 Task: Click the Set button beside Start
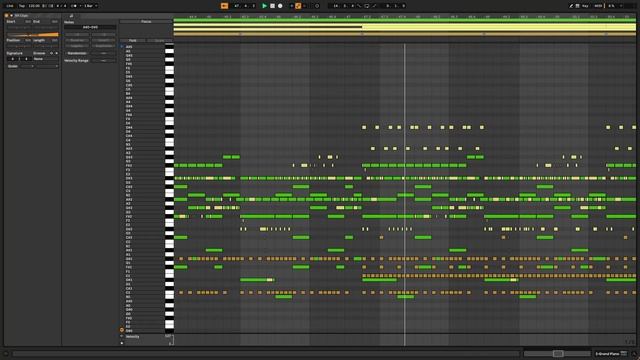point(28,21)
